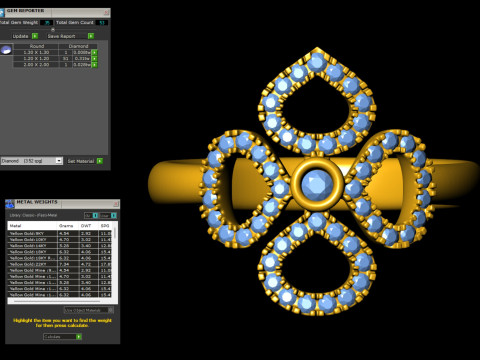Close the Gem Reporter panel

point(106,12)
